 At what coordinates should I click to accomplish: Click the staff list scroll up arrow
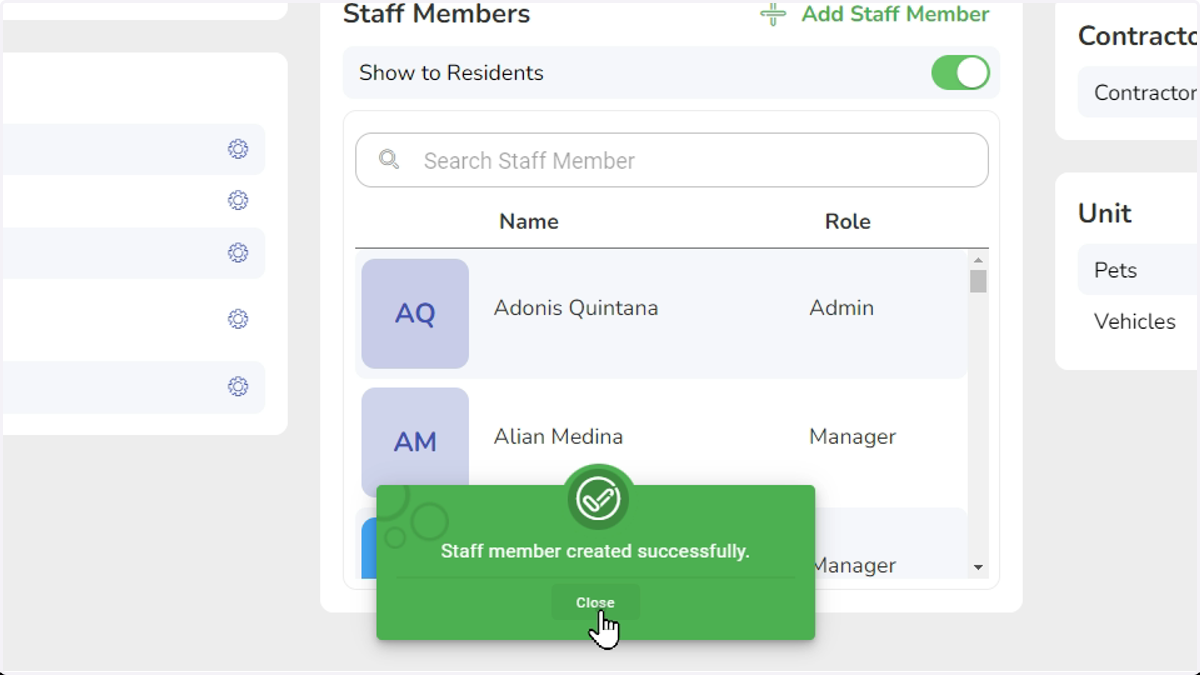coord(978,260)
